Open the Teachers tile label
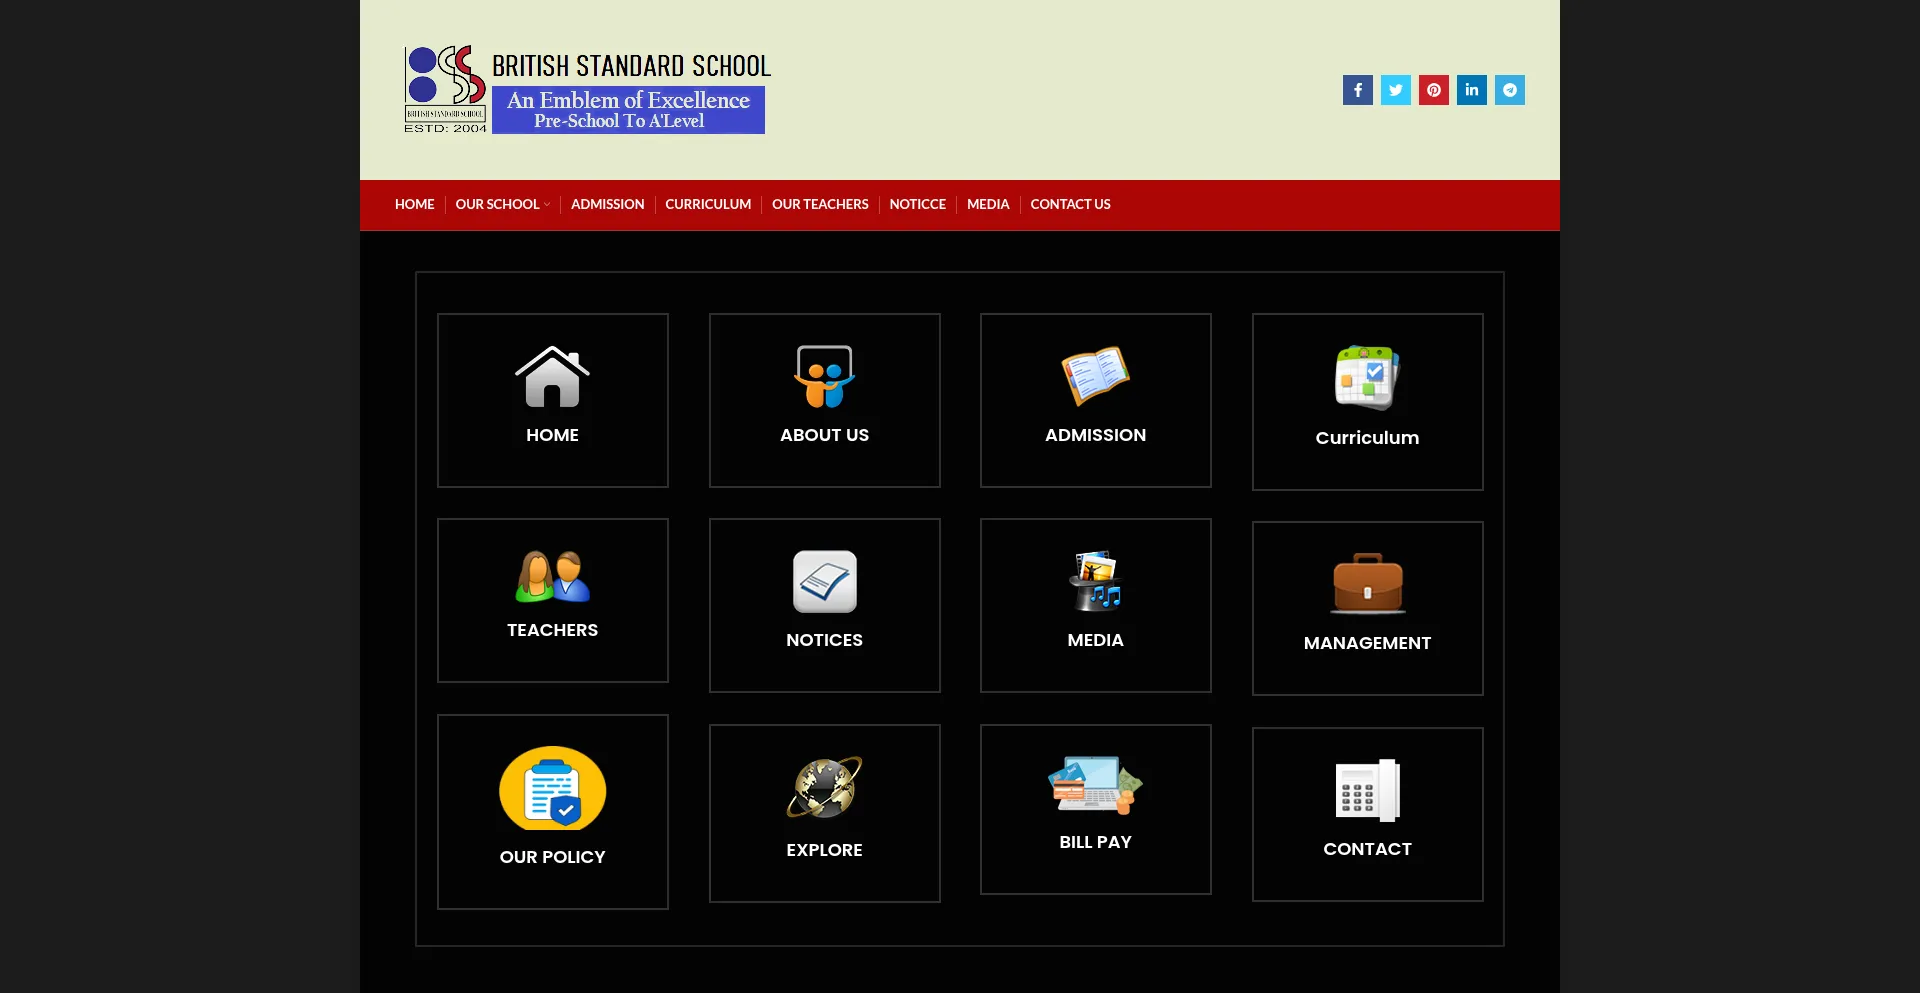1920x993 pixels. [552, 630]
